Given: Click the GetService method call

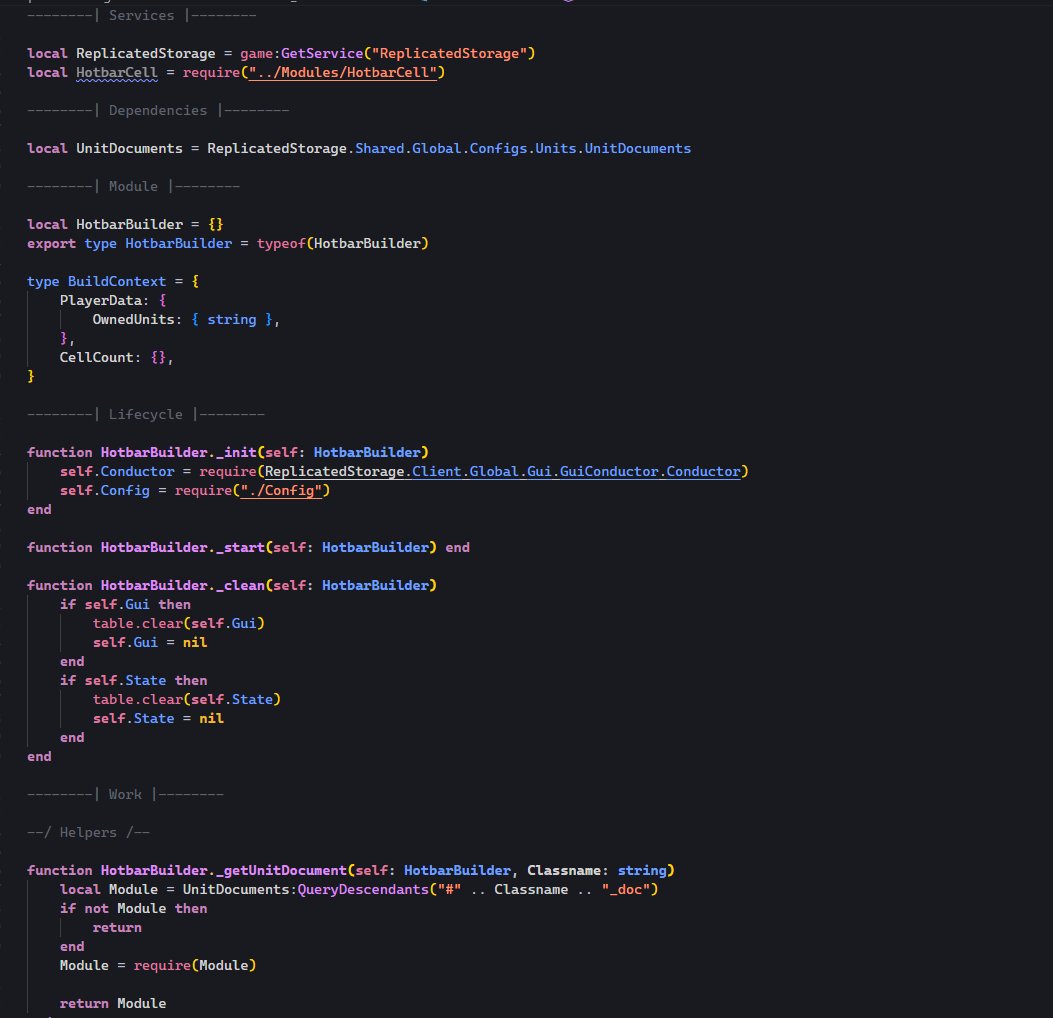Looking at the screenshot, I should tap(322, 54).
